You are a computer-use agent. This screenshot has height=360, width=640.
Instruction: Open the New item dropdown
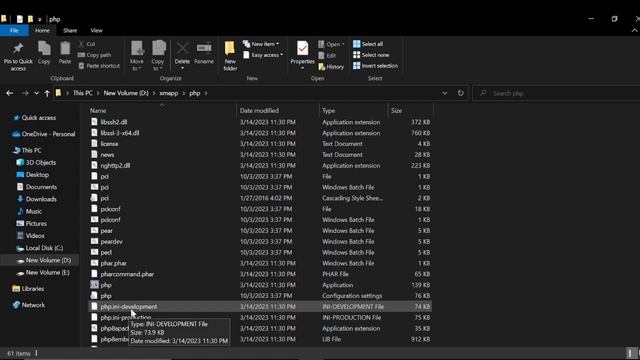tap(261, 44)
